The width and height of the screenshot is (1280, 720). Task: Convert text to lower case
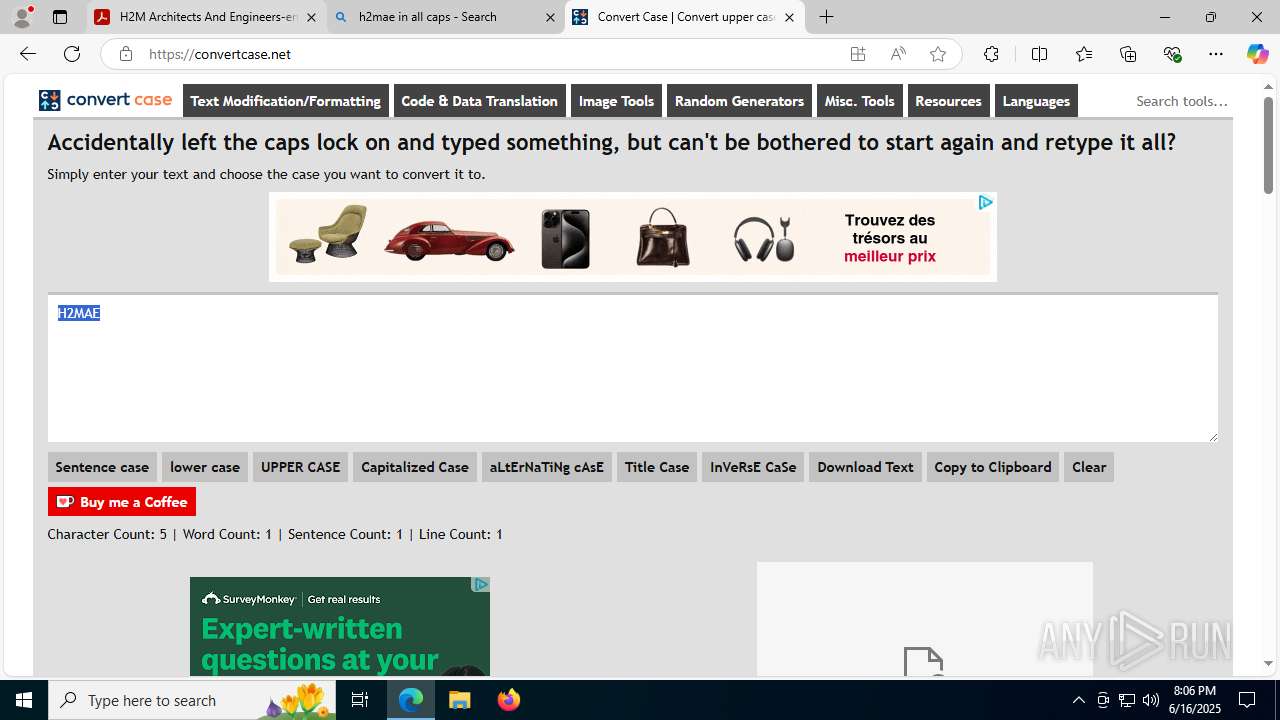point(205,467)
